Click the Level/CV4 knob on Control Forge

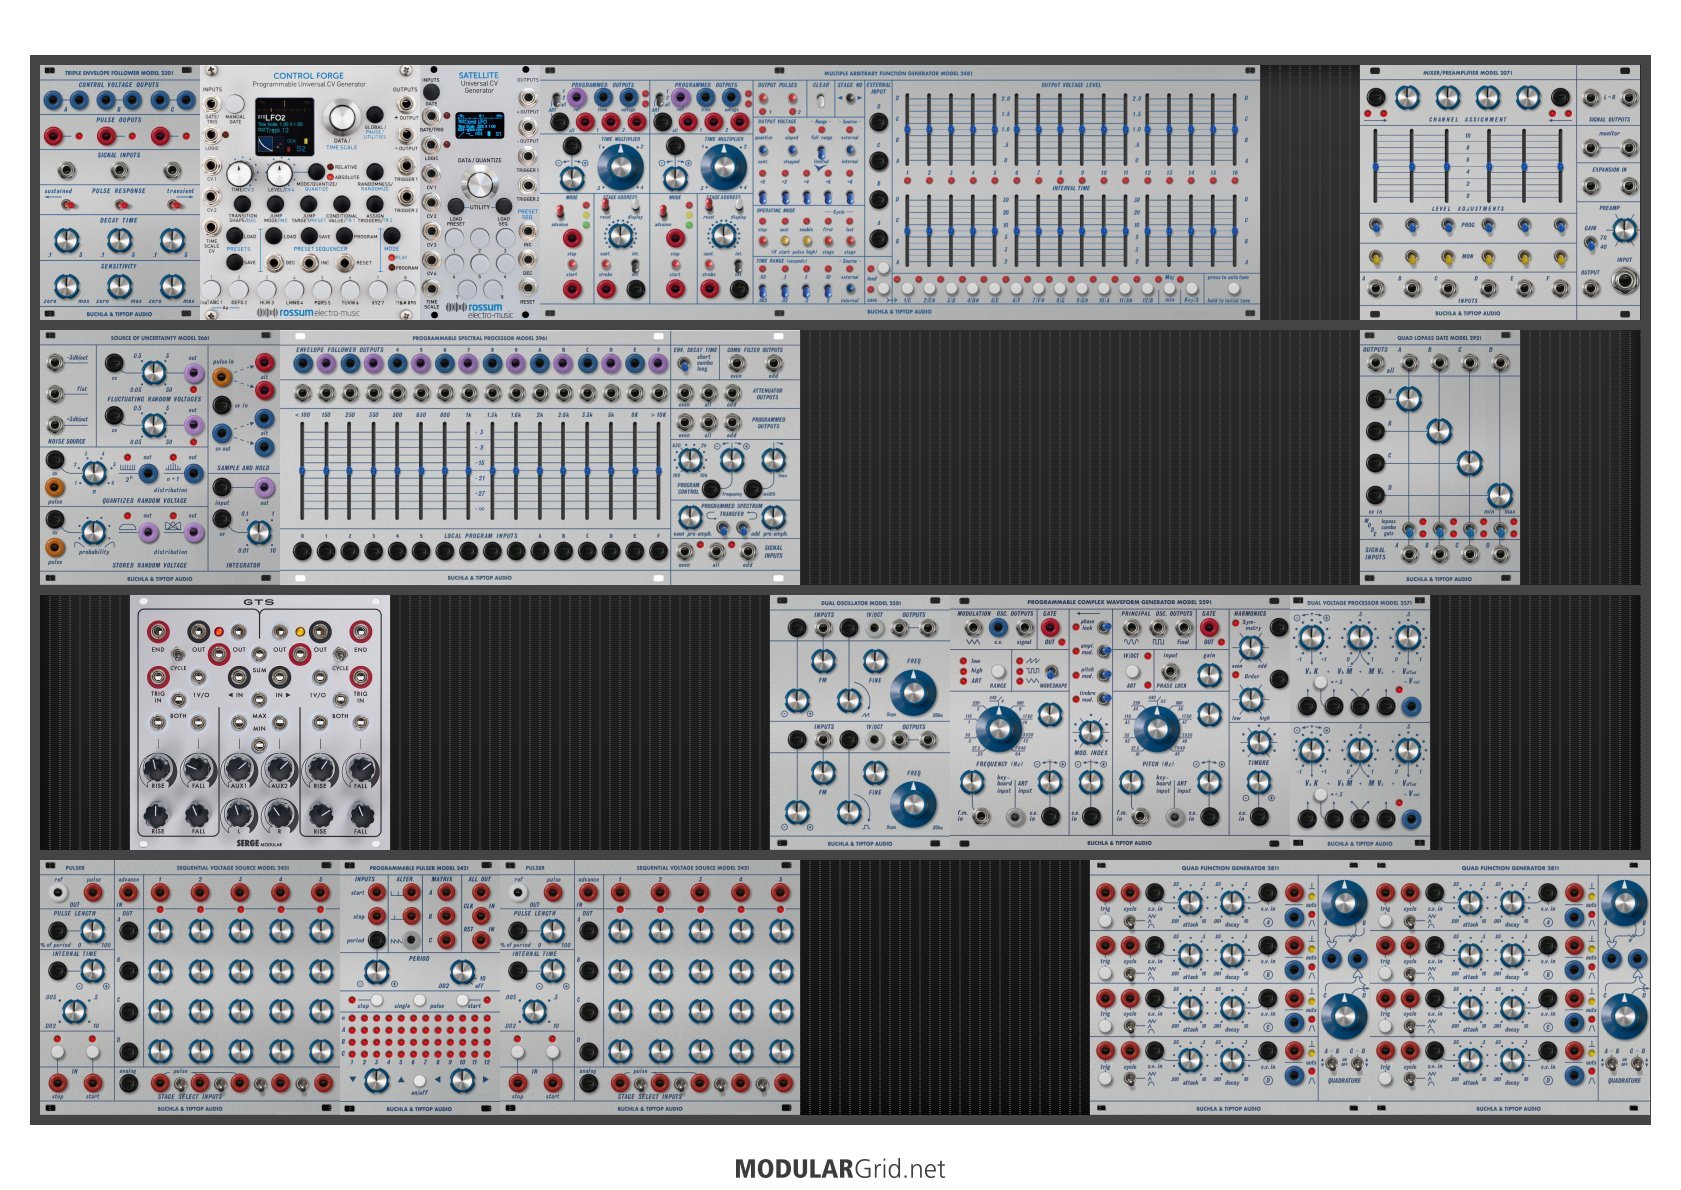pyautogui.click(x=280, y=172)
